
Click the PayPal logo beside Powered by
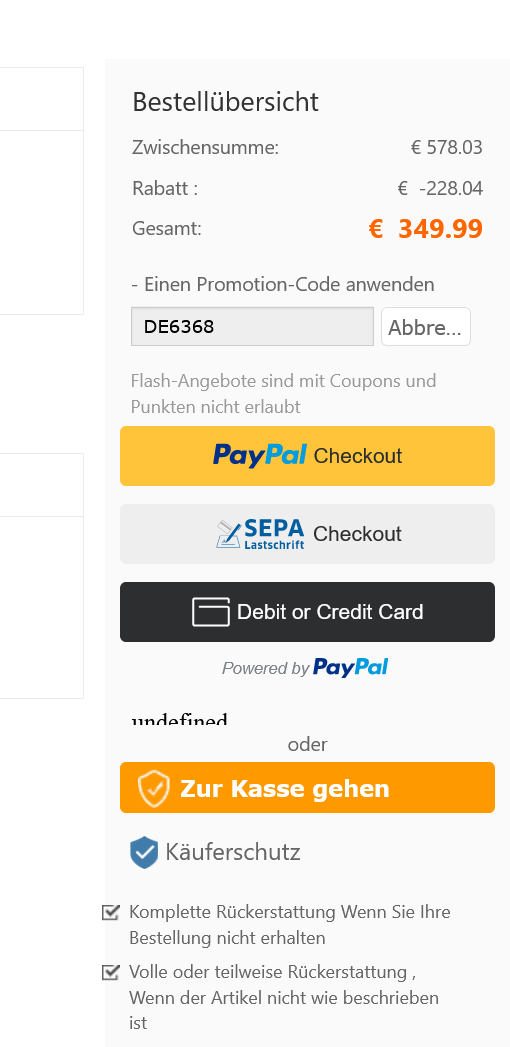350,667
